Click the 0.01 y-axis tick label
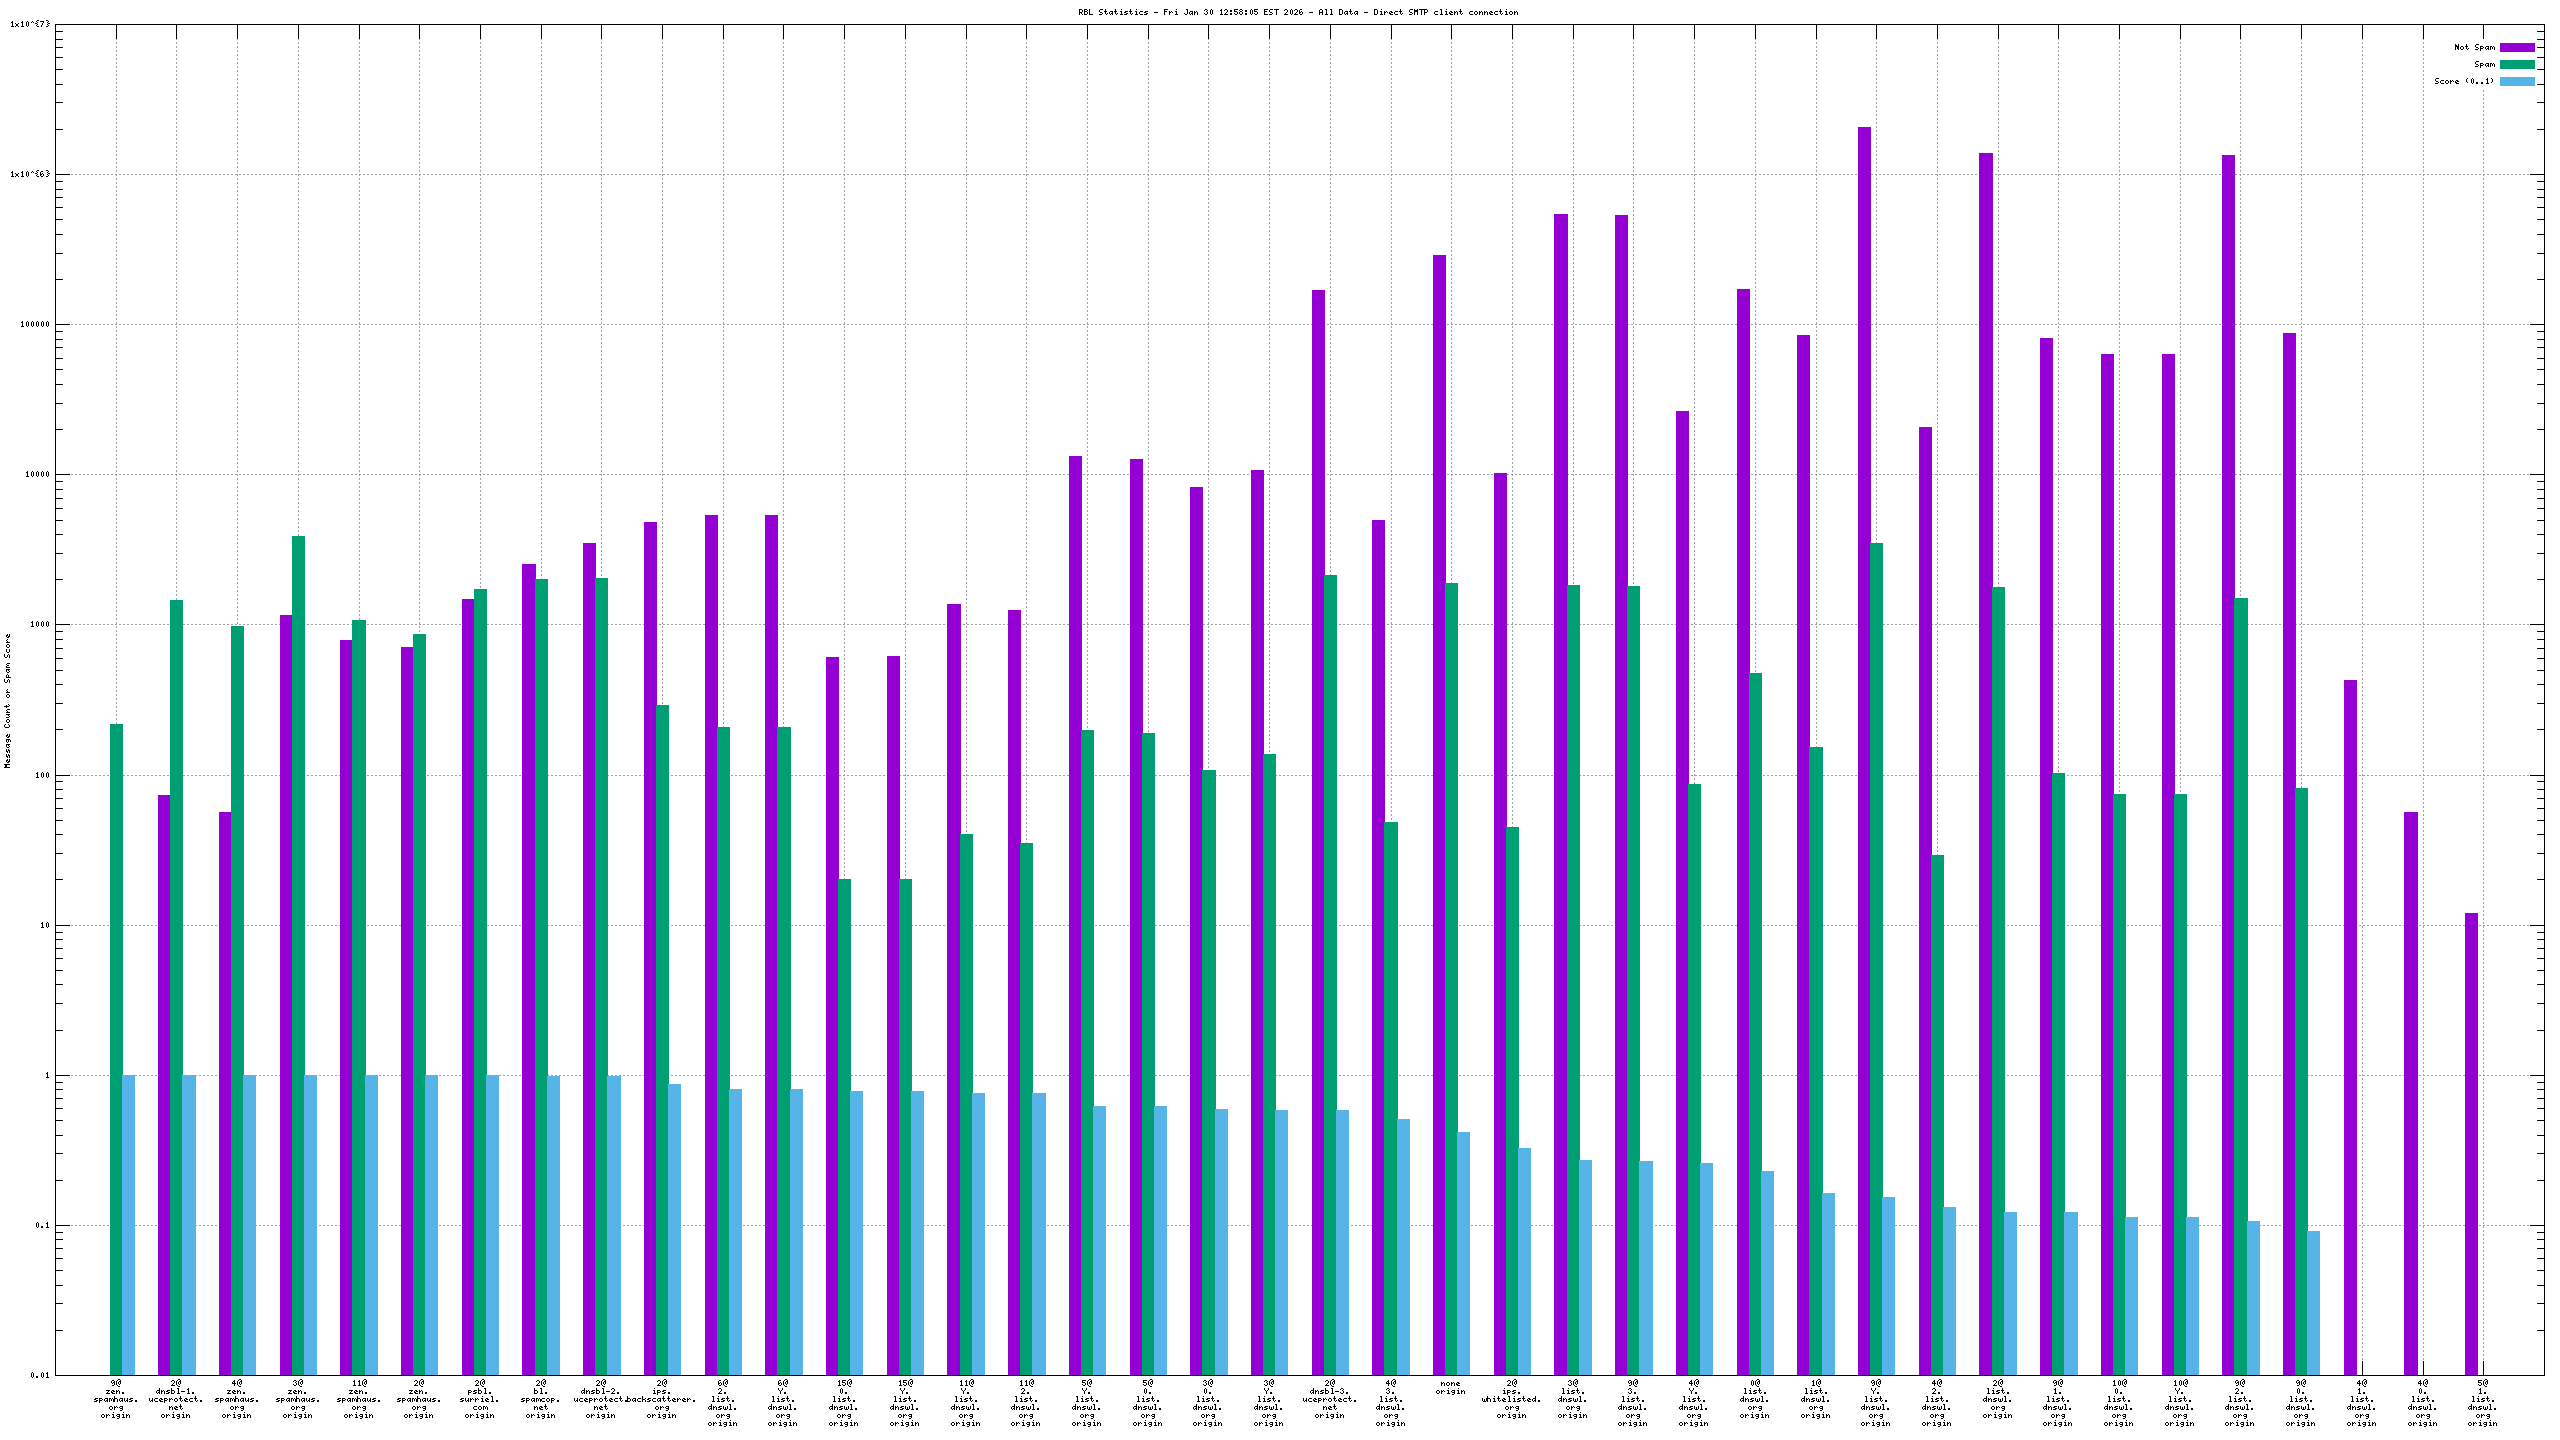2560x1440 pixels. (39, 1375)
